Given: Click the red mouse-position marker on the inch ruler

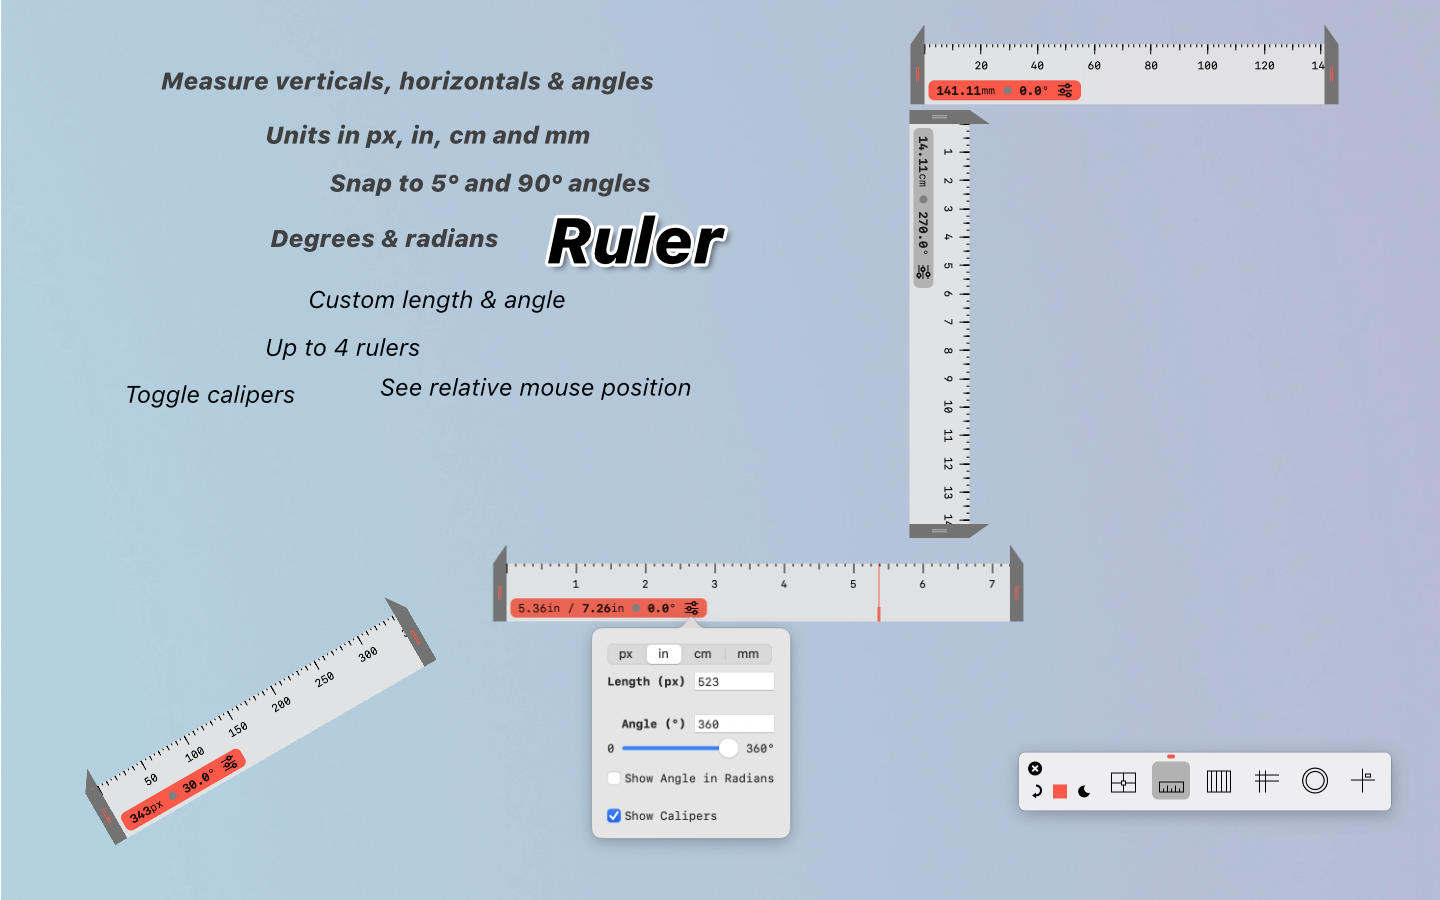Looking at the screenshot, I should 879,593.
